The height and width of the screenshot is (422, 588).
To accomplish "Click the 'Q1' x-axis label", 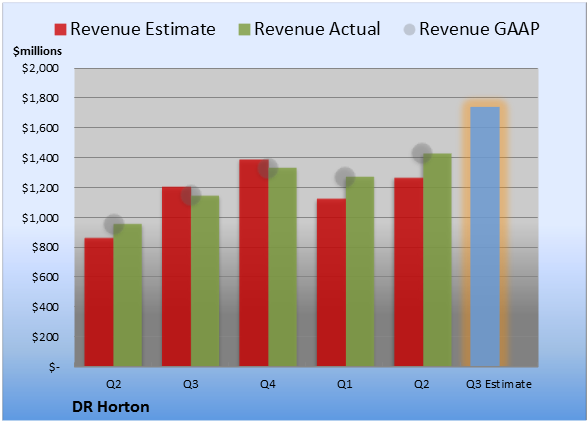I will 345,384.
